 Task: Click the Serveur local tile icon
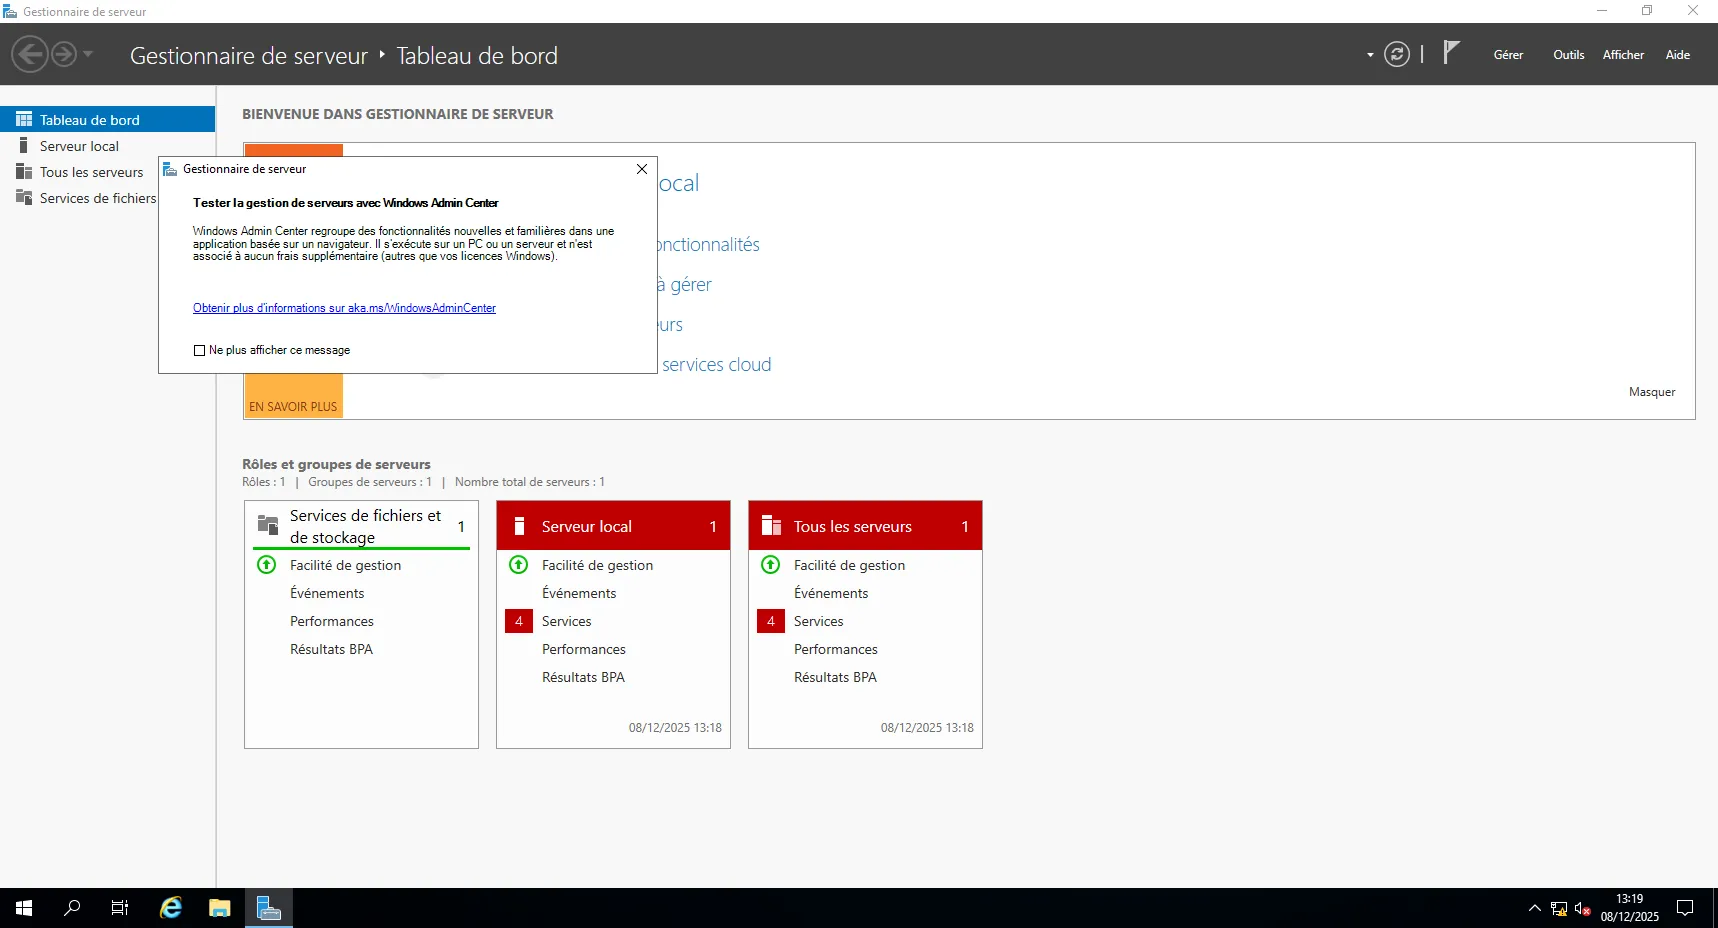click(519, 526)
